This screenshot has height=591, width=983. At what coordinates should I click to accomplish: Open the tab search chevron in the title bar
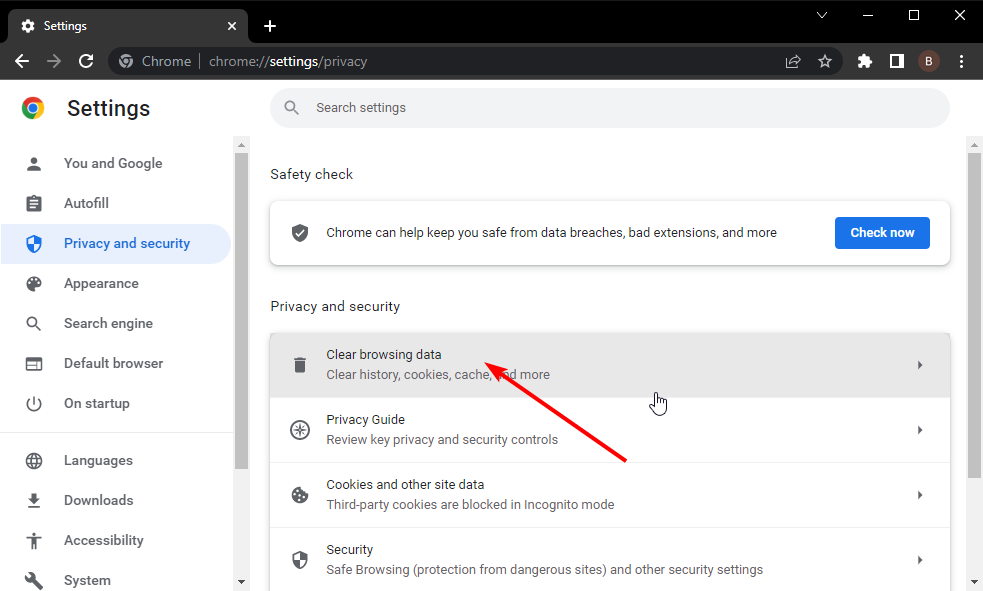(x=822, y=15)
